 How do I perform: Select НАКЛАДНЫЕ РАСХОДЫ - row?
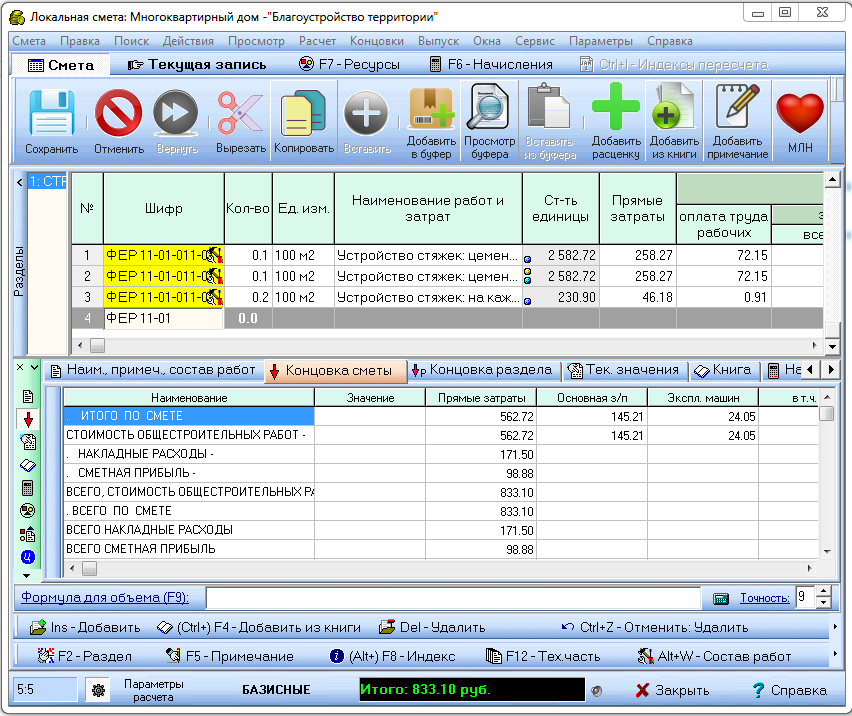pos(441,454)
